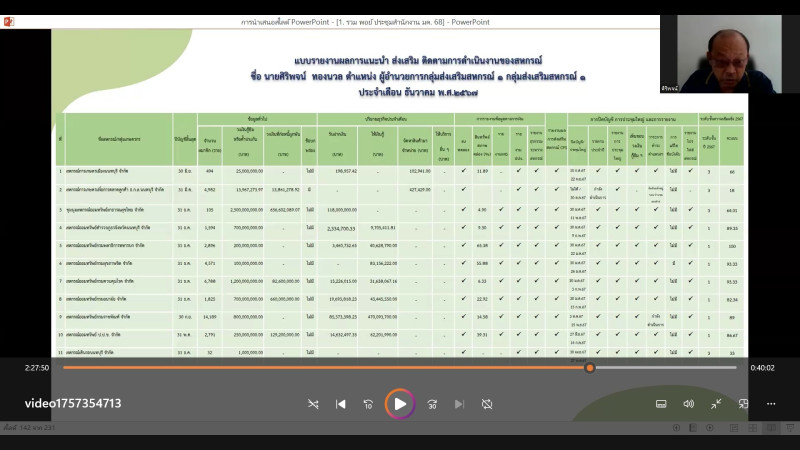Image resolution: width=800 pixels, height=450 pixels.
Task: Start the PowerPoint slide show from the status bar icon
Action: point(790,428)
